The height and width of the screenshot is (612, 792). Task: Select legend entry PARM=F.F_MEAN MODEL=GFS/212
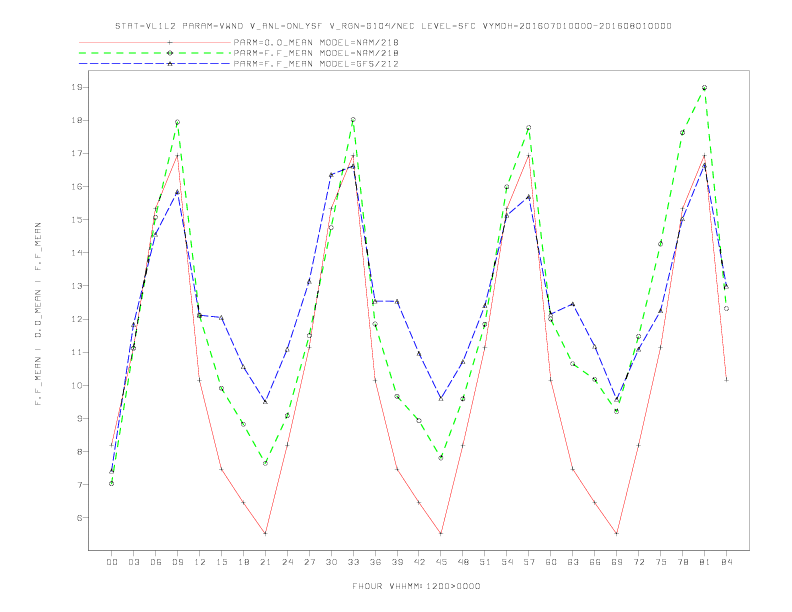(x=316, y=64)
